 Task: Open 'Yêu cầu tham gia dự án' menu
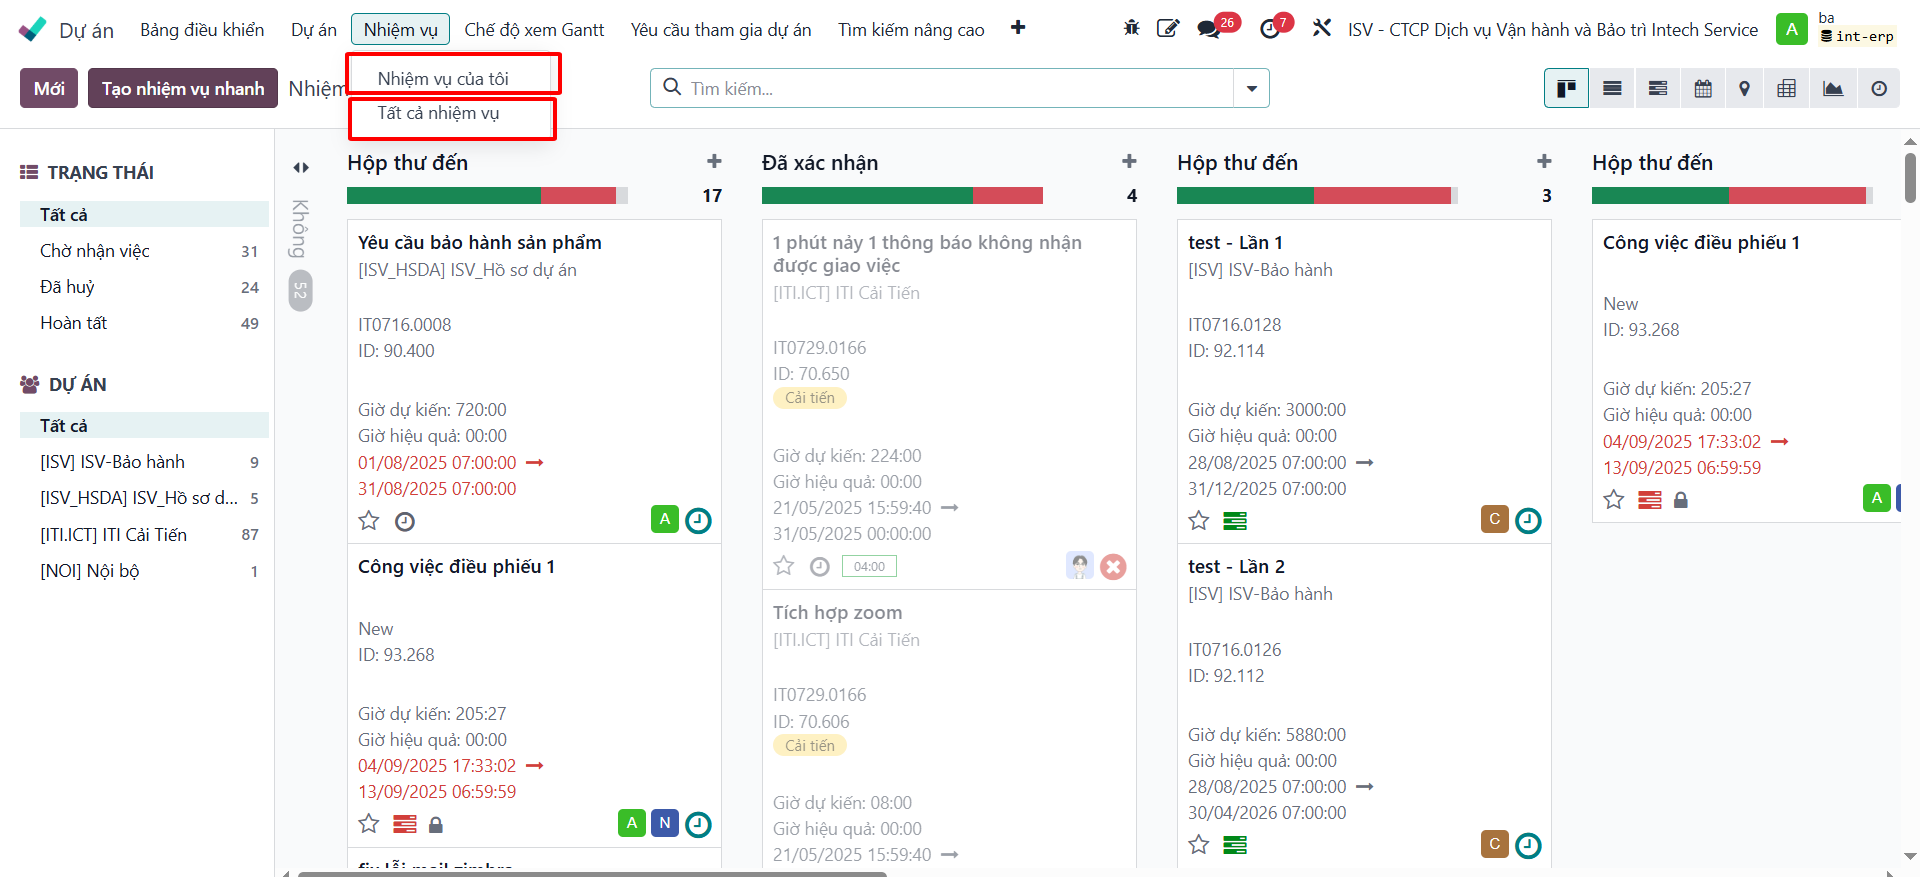721,30
